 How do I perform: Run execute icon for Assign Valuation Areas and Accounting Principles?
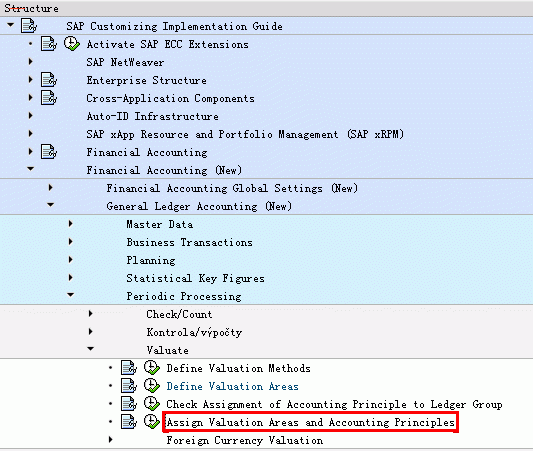(x=152, y=422)
